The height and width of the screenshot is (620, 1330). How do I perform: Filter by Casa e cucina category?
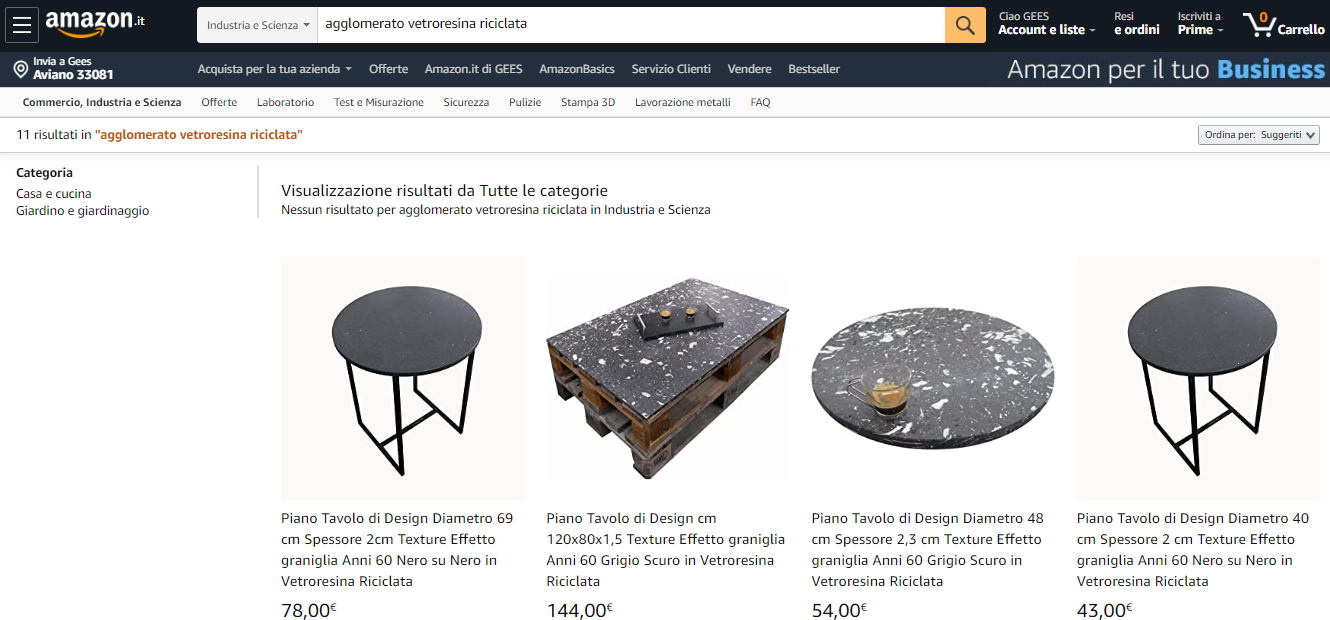coord(54,194)
